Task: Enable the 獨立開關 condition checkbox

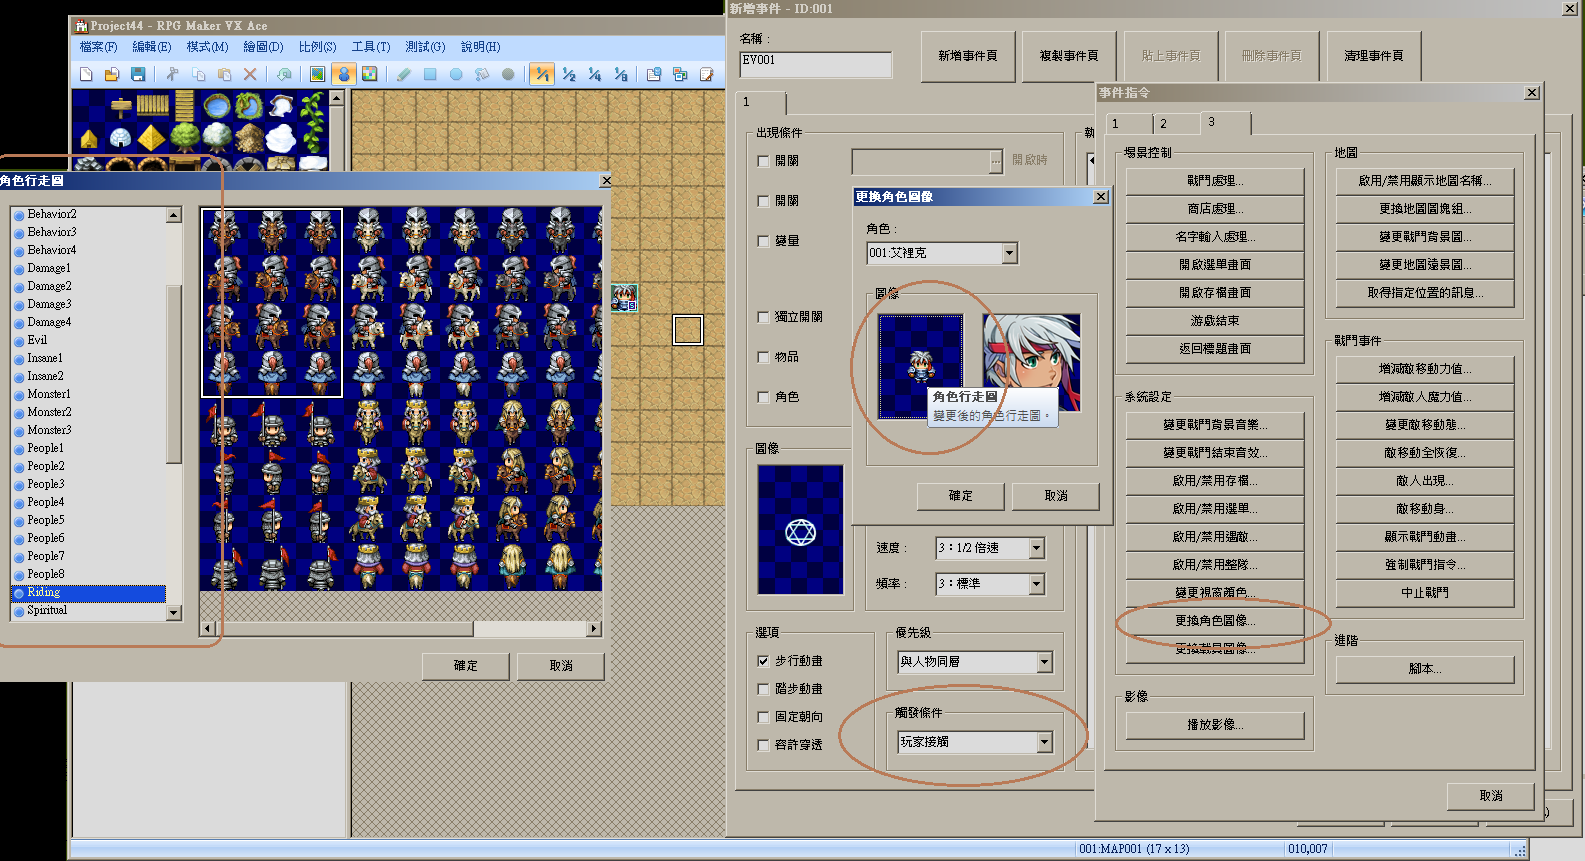Action: pyautogui.click(x=763, y=317)
